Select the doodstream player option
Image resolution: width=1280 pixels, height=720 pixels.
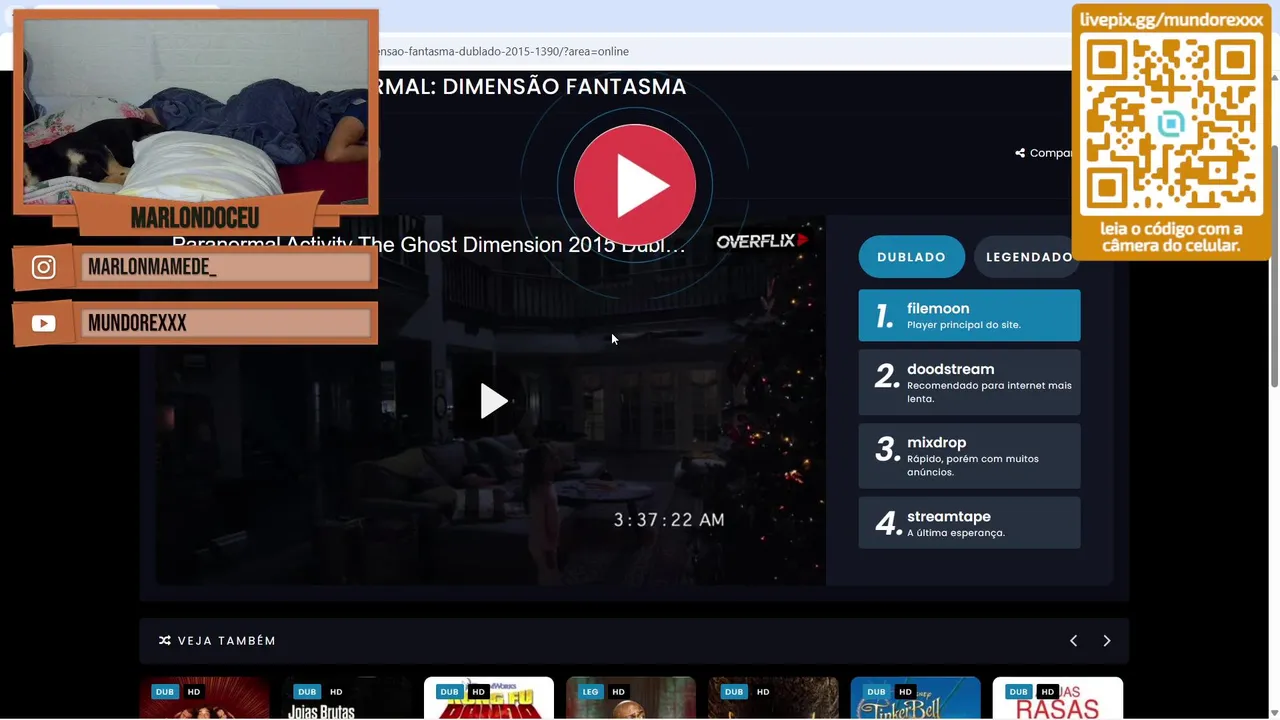click(969, 382)
